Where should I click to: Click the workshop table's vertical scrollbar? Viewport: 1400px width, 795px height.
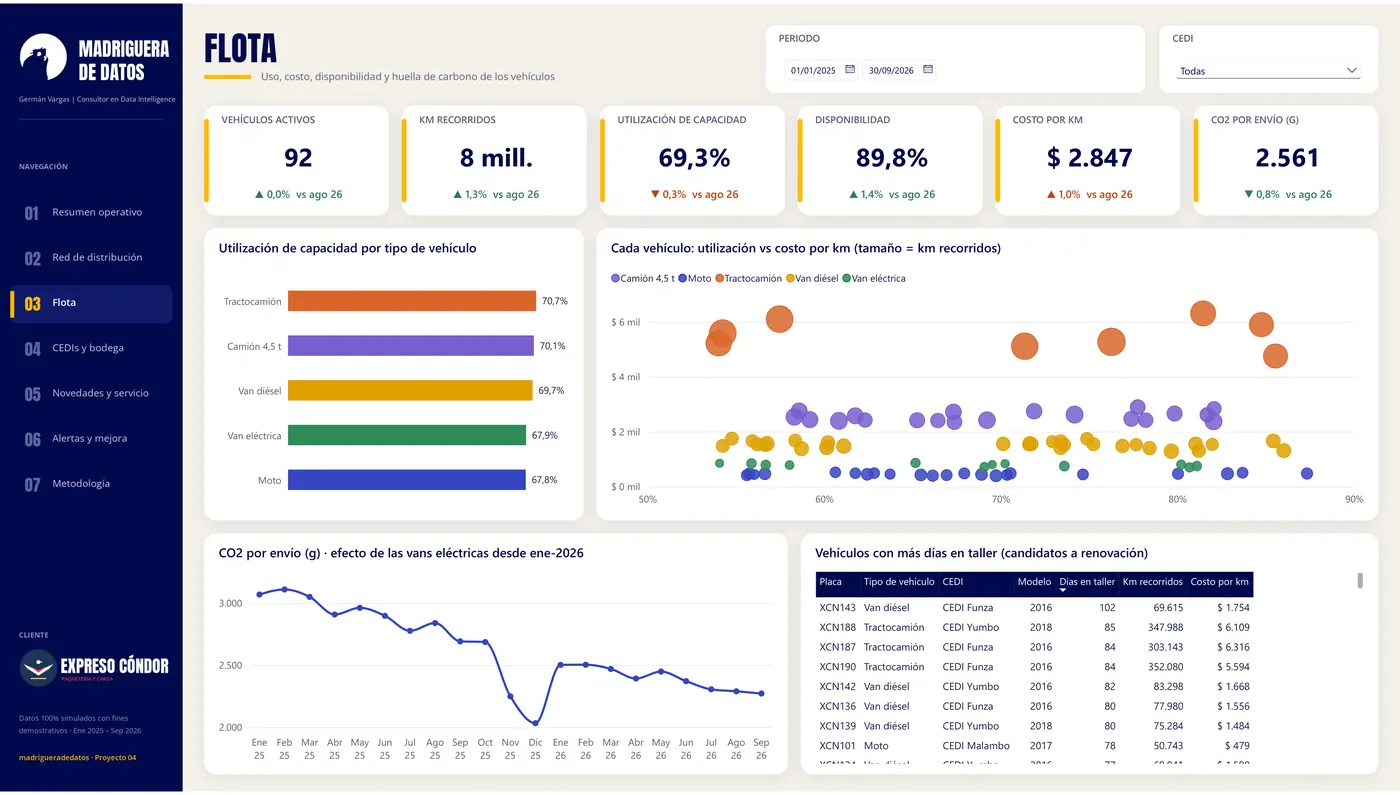(x=1360, y=581)
